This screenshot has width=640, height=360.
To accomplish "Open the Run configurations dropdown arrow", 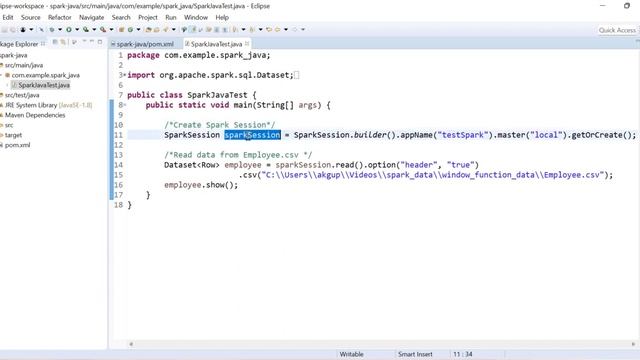I will click(77, 30).
